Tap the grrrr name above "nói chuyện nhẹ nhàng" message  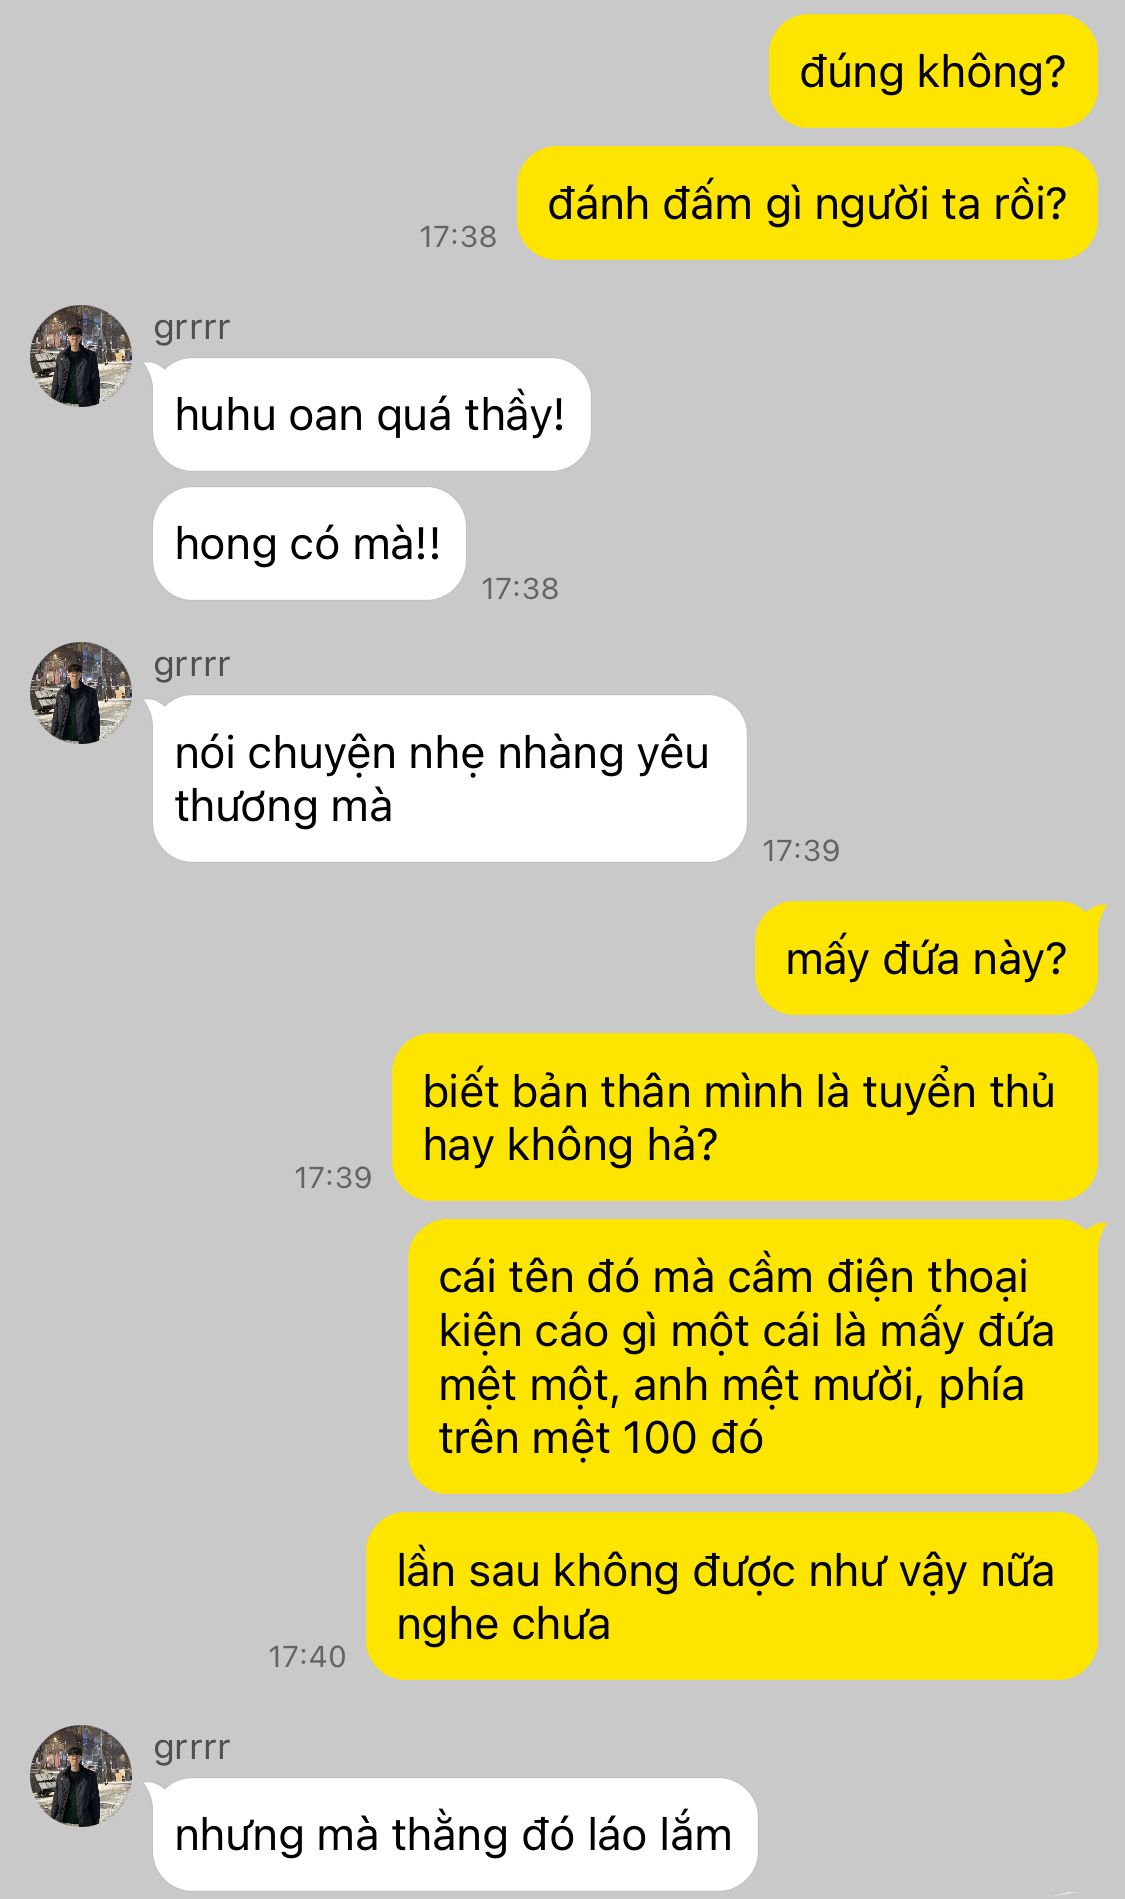192,665
